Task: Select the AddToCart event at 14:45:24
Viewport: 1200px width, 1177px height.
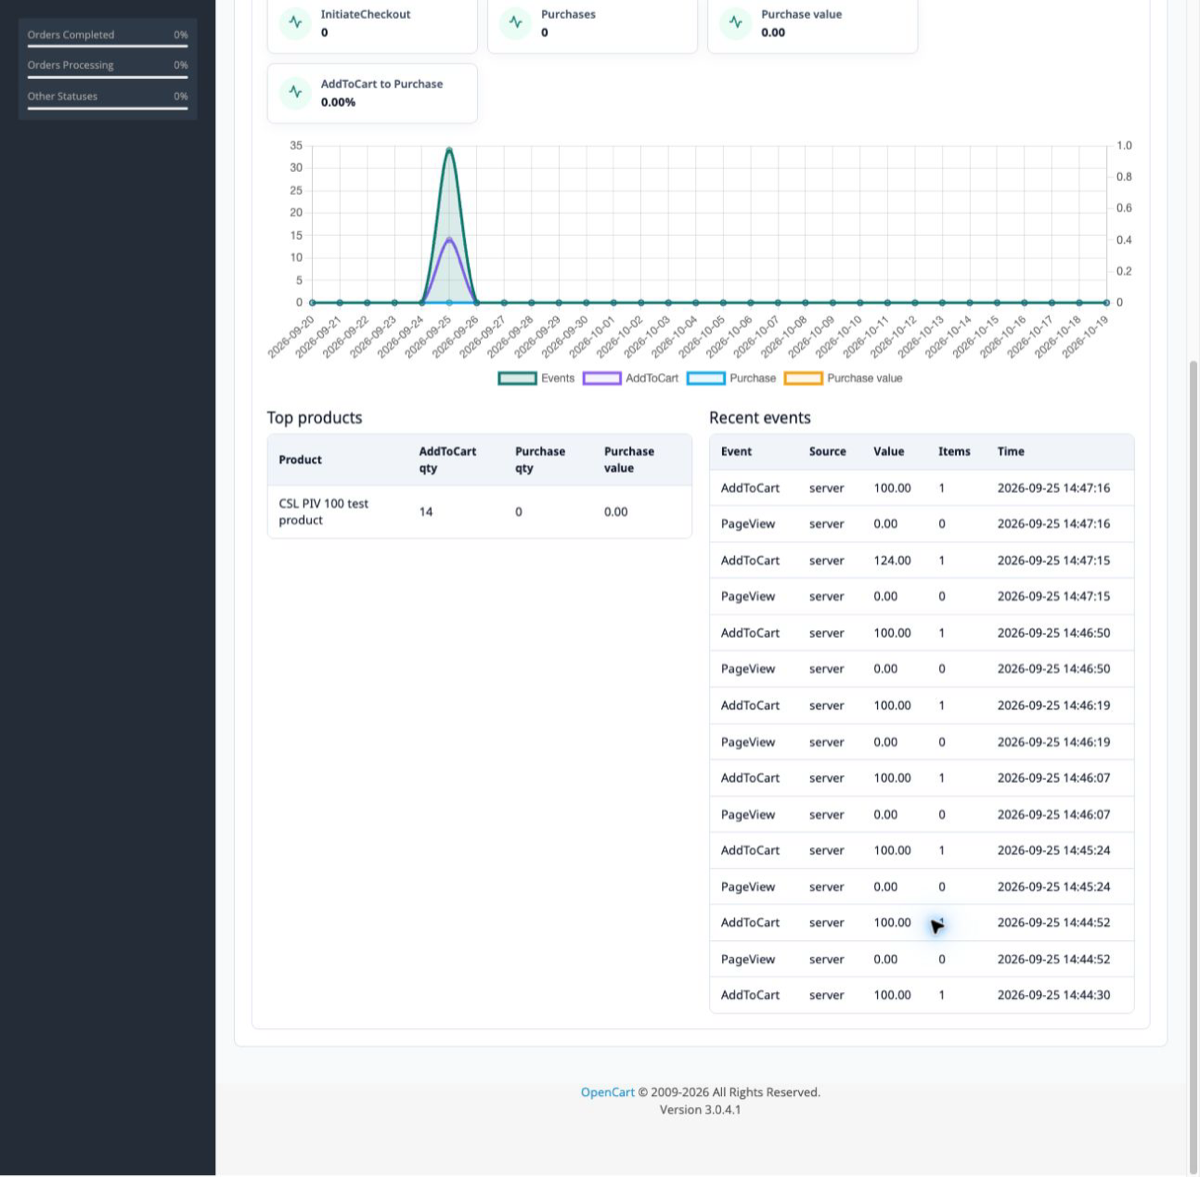Action: pos(750,850)
